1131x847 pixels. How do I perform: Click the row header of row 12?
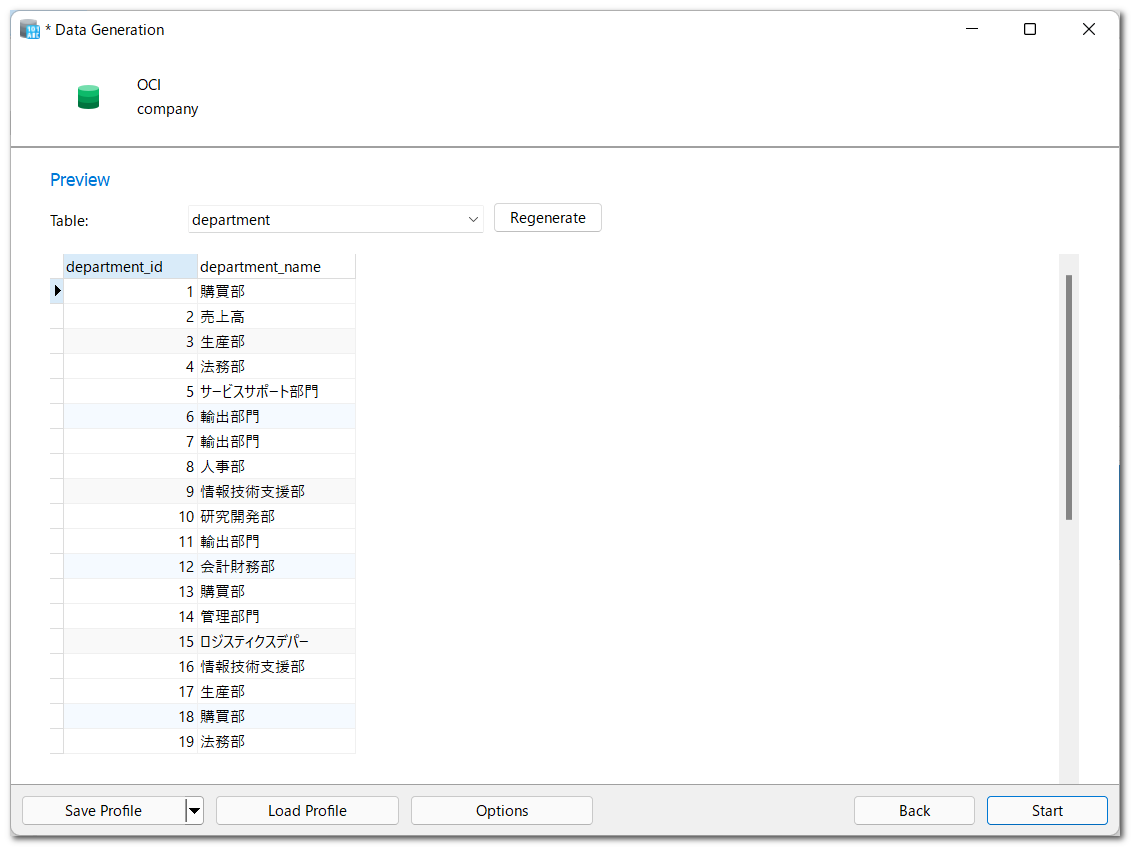click(56, 566)
